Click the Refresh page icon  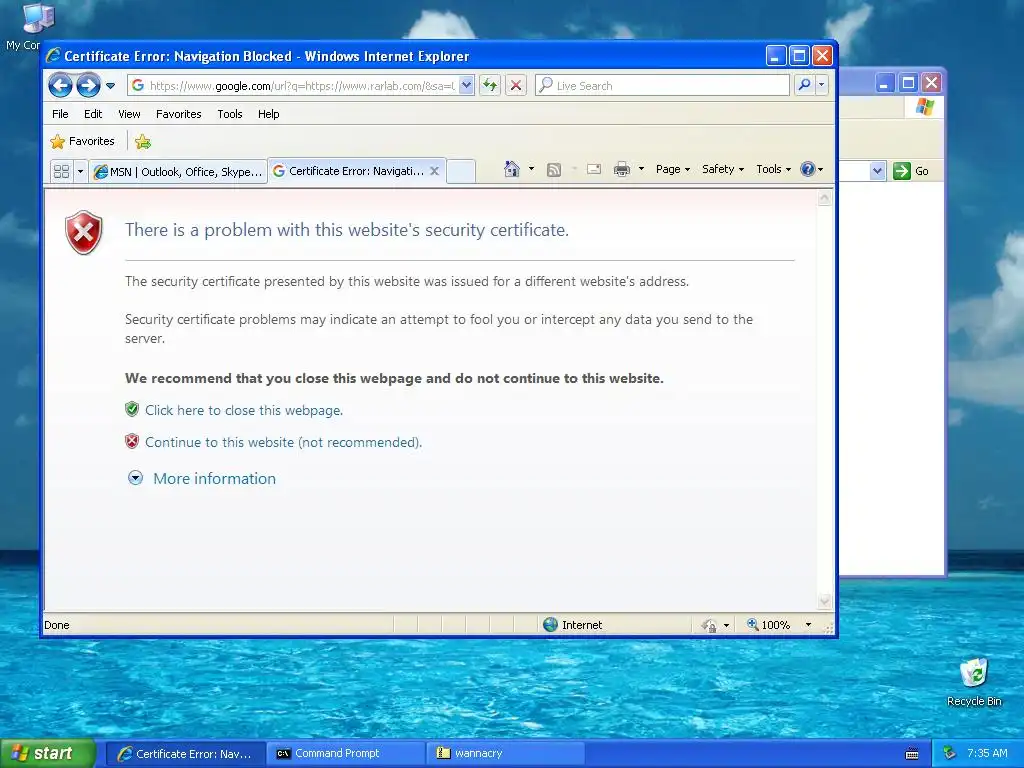tap(490, 86)
